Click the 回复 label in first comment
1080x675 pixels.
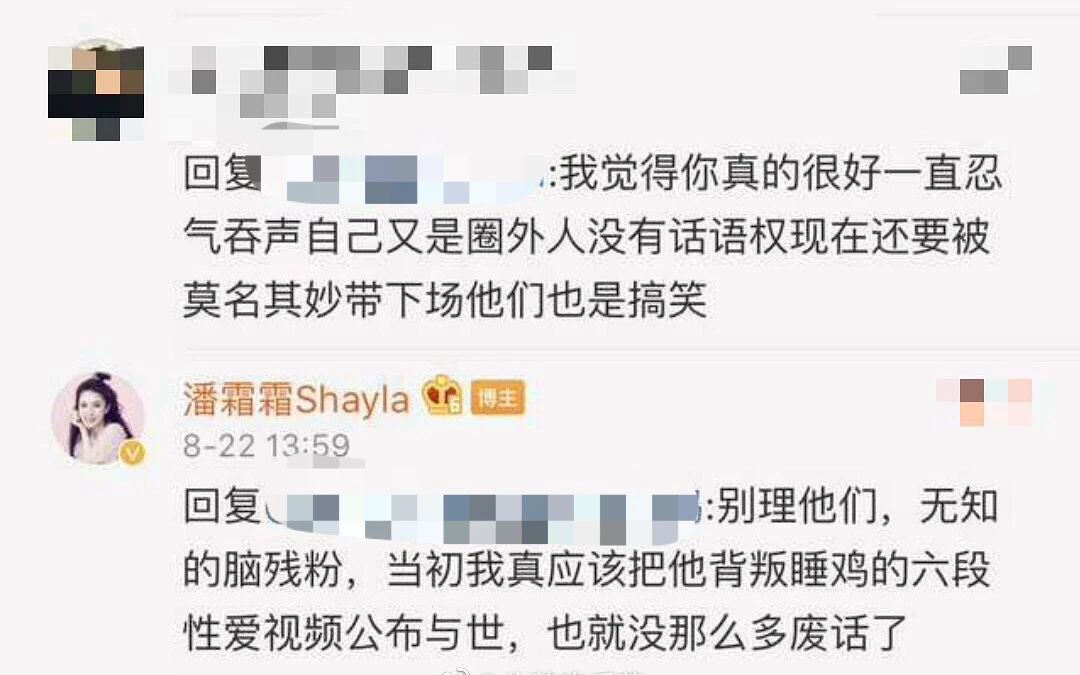[222, 172]
